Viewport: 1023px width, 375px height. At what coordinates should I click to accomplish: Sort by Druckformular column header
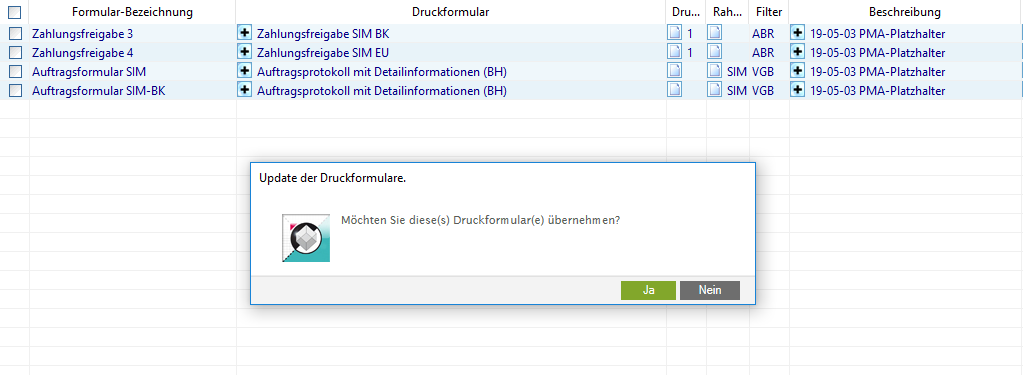point(451,12)
